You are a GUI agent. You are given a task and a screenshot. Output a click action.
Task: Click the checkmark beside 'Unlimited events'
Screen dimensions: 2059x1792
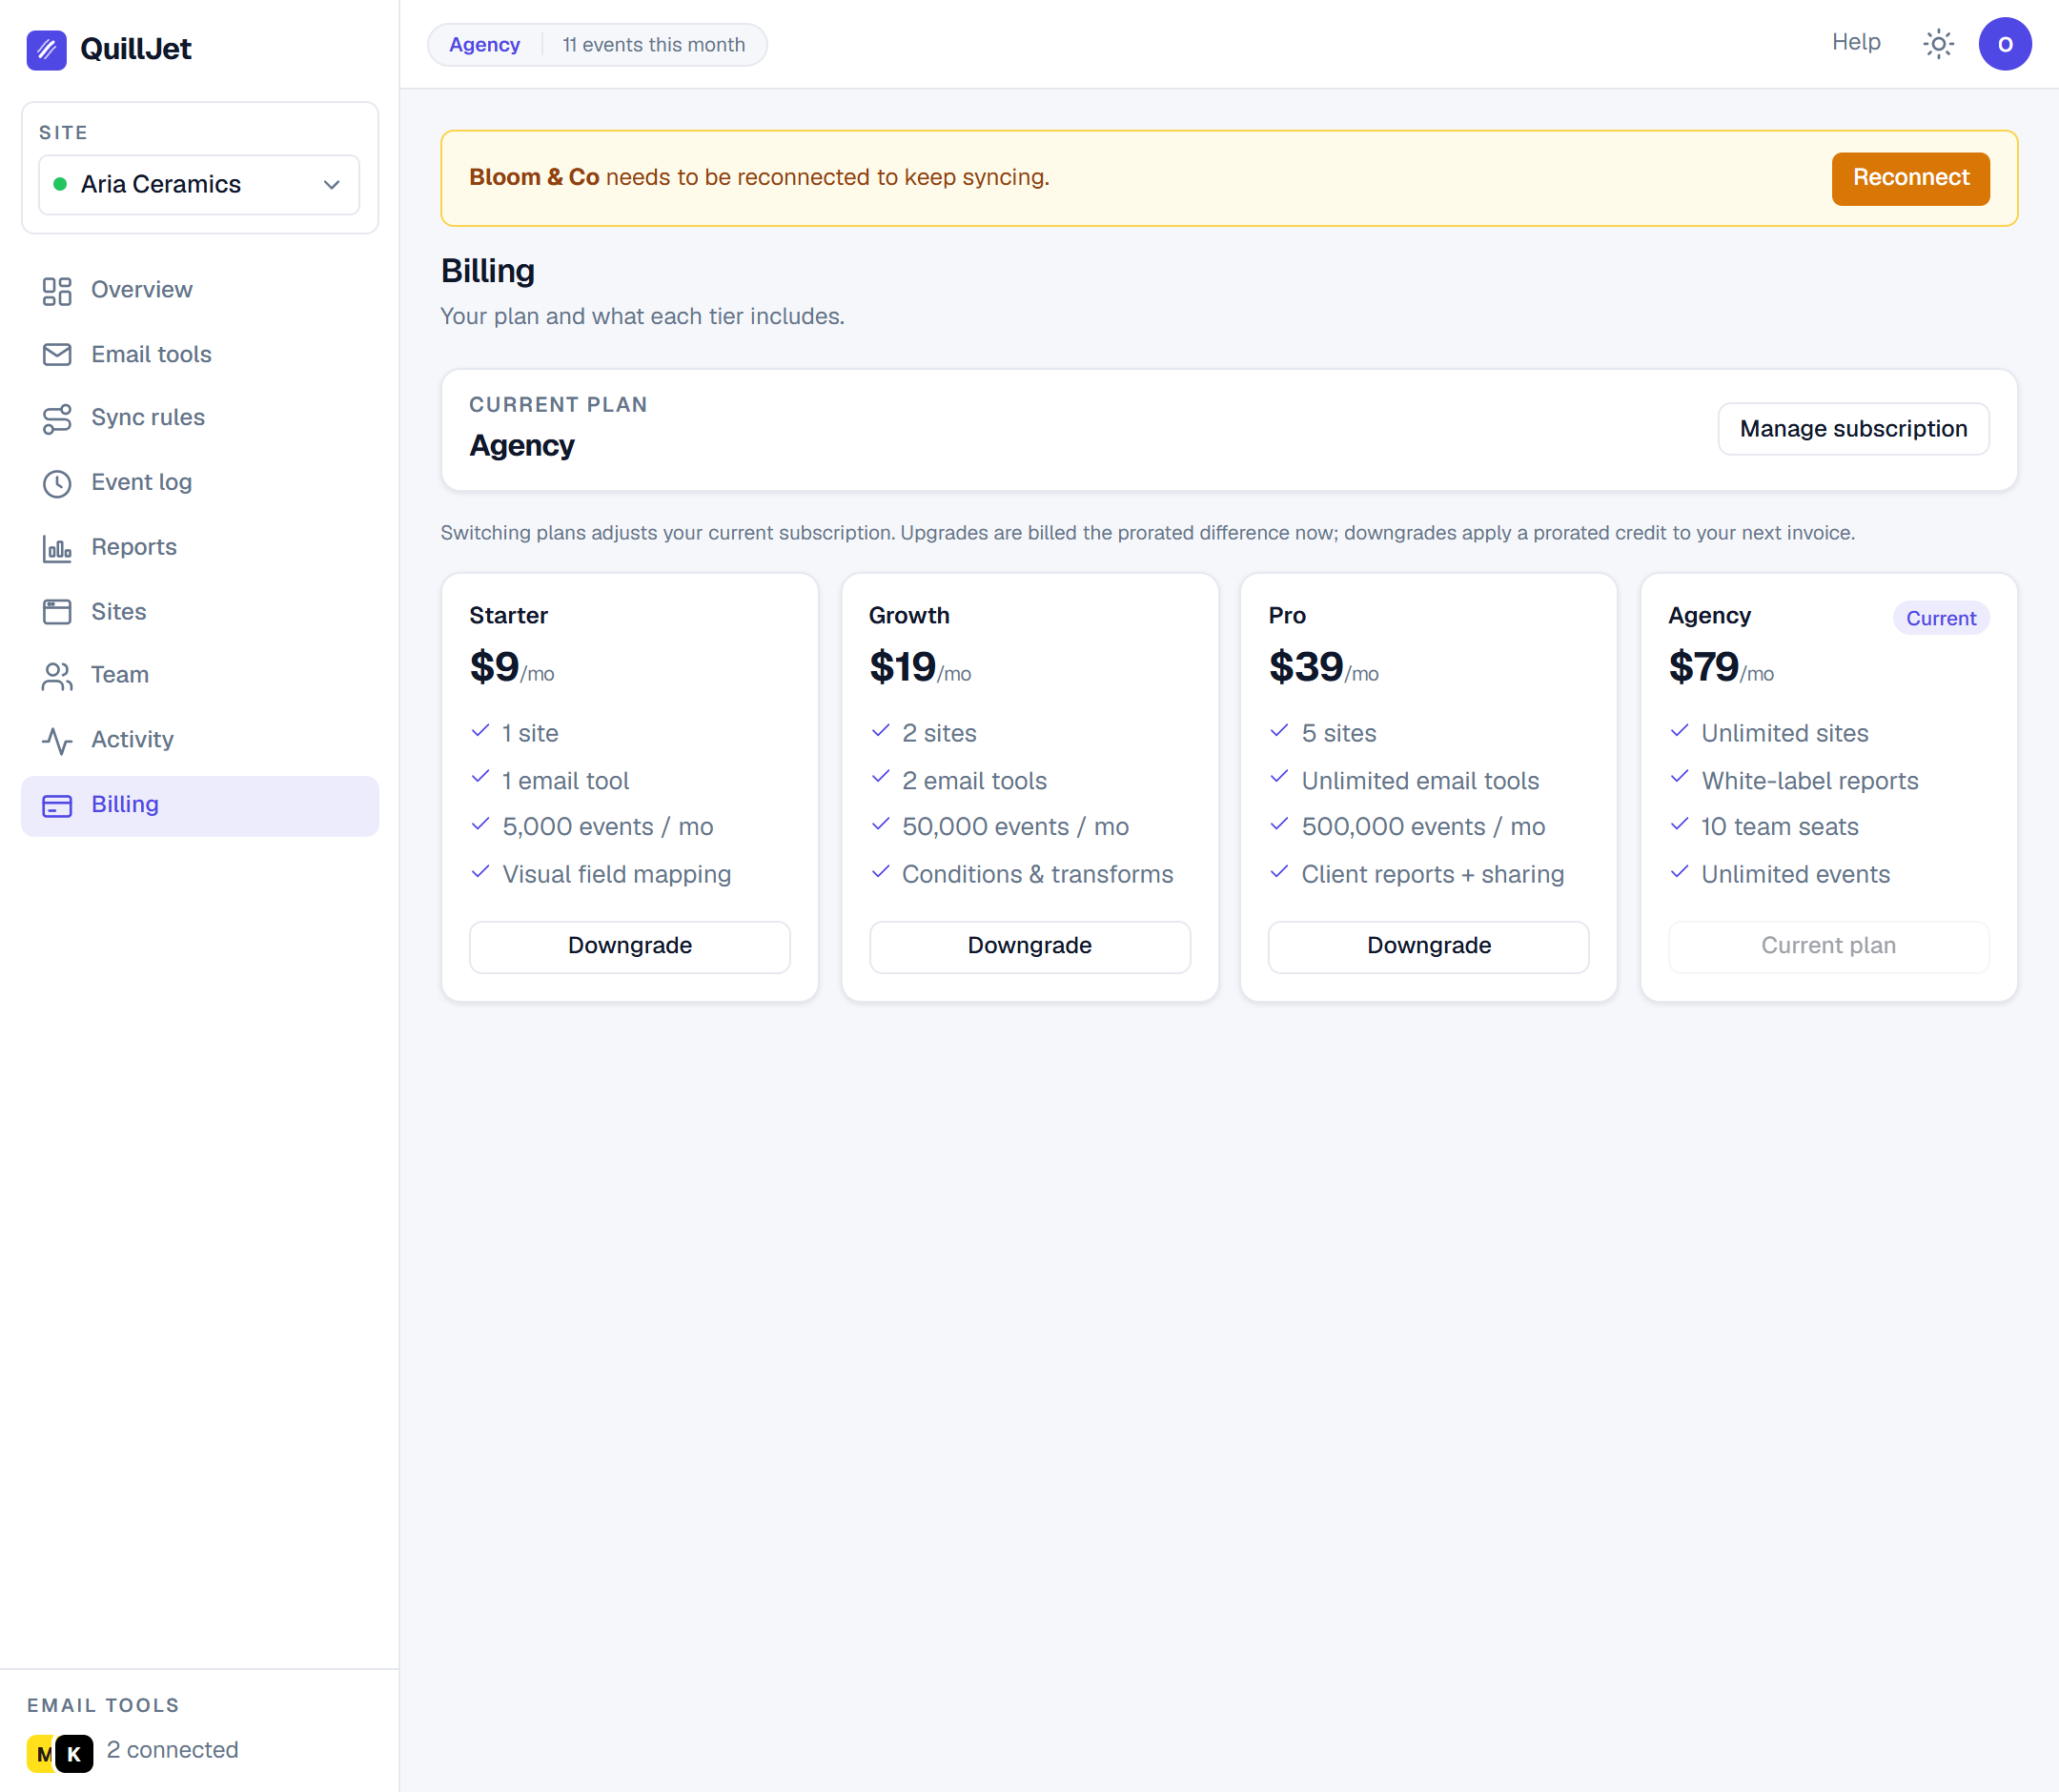click(1679, 872)
